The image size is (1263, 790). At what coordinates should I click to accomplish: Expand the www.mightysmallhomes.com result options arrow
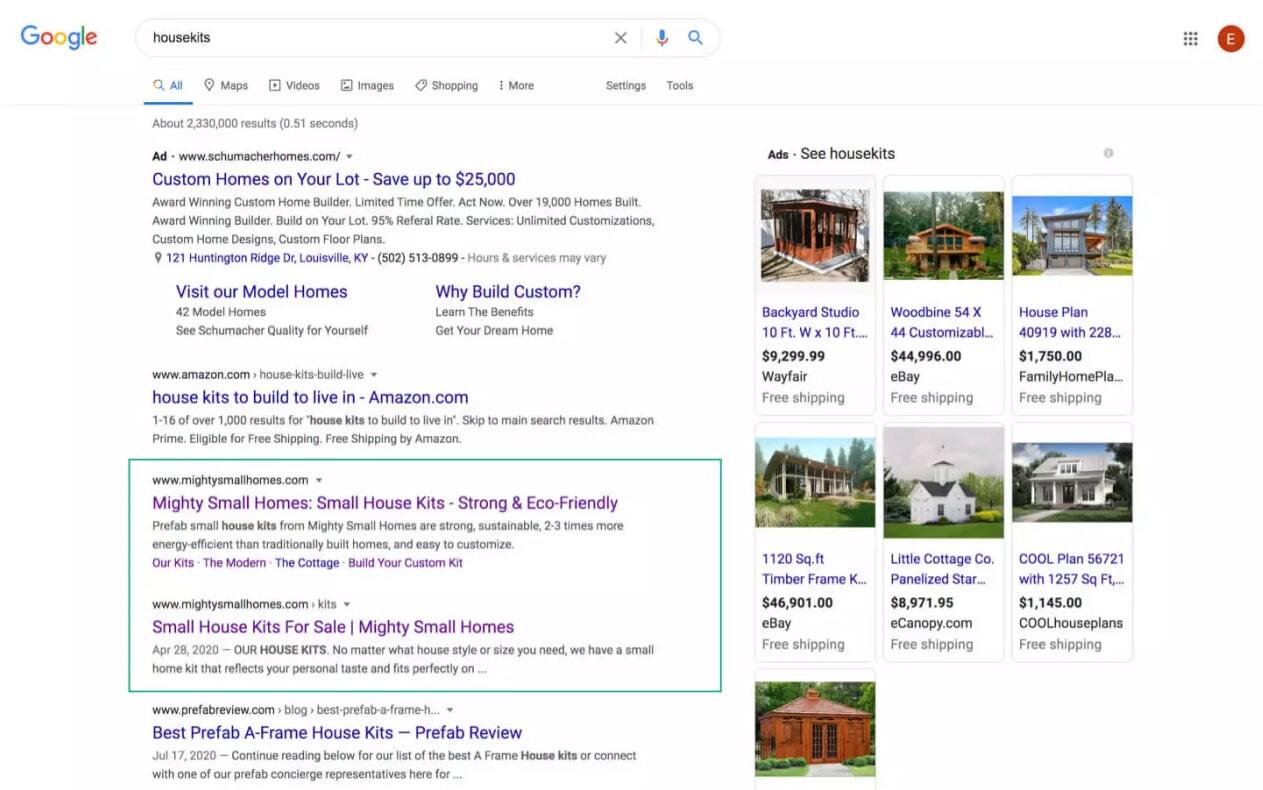(319, 481)
